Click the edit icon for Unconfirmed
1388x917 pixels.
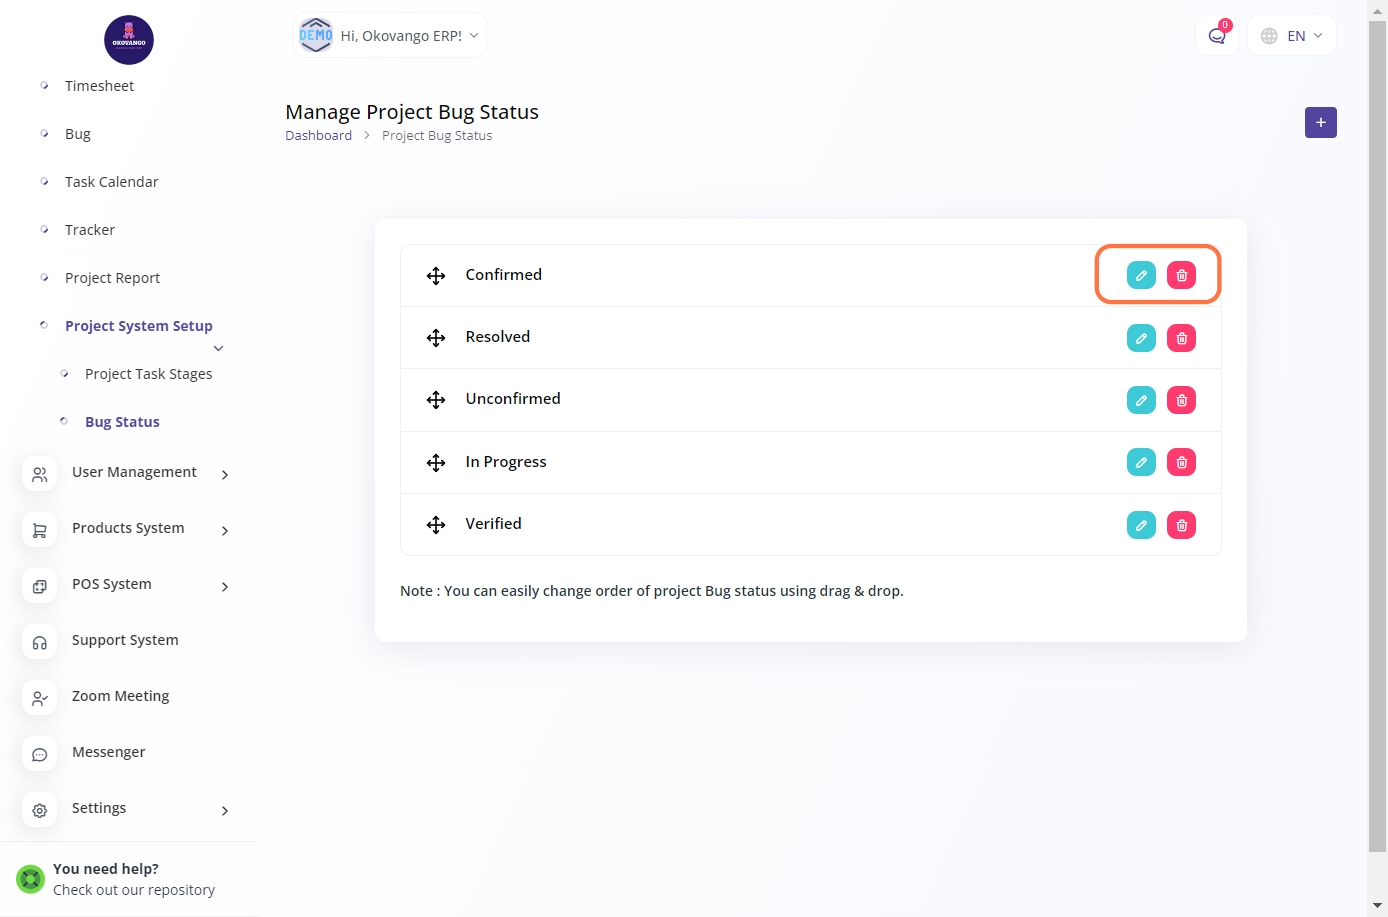[x=1141, y=400]
